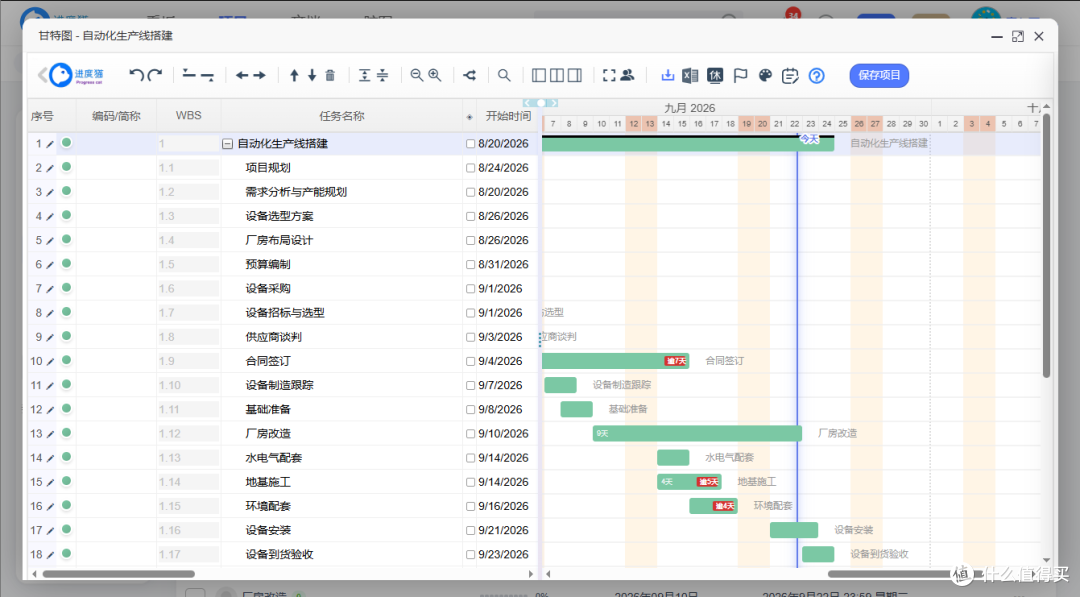Open the search magnifier tool
1080x597 pixels.
[x=504, y=75]
